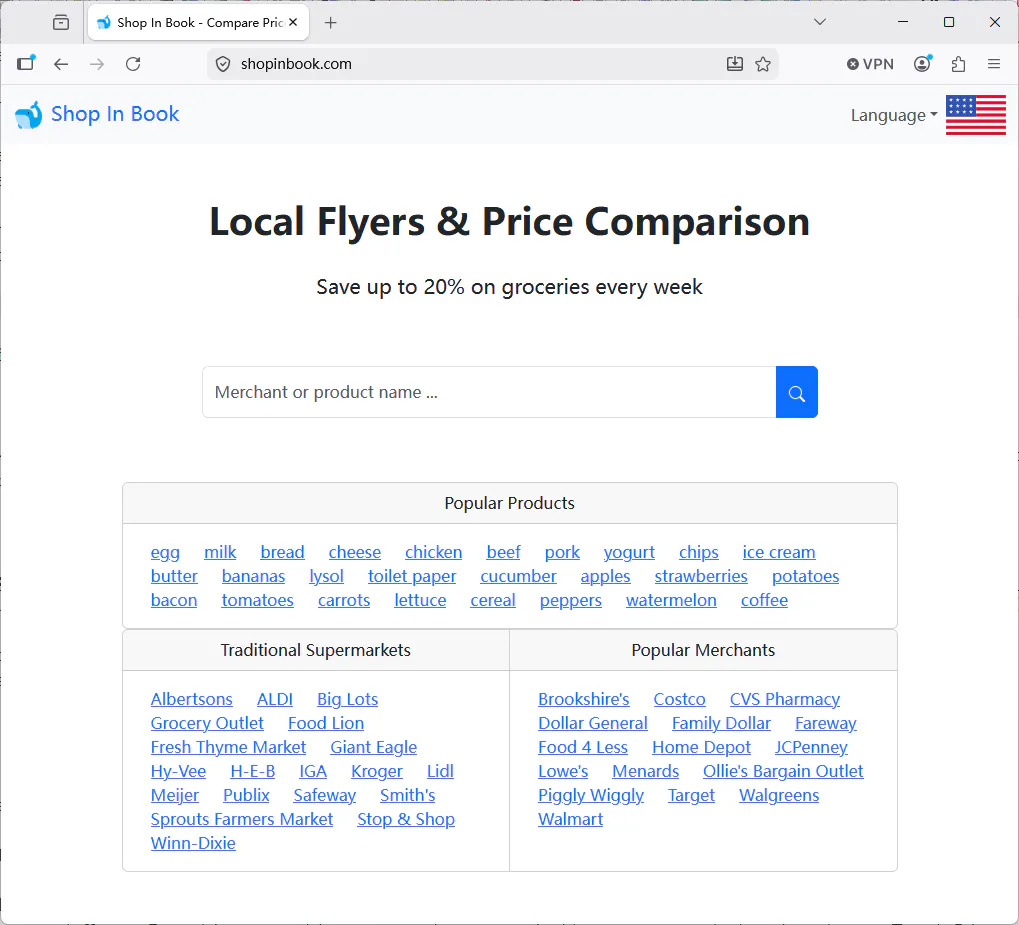Image resolution: width=1019 pixels, height=925 pixels.
Task: Open the coffee product link
Action: coord(764,600)
